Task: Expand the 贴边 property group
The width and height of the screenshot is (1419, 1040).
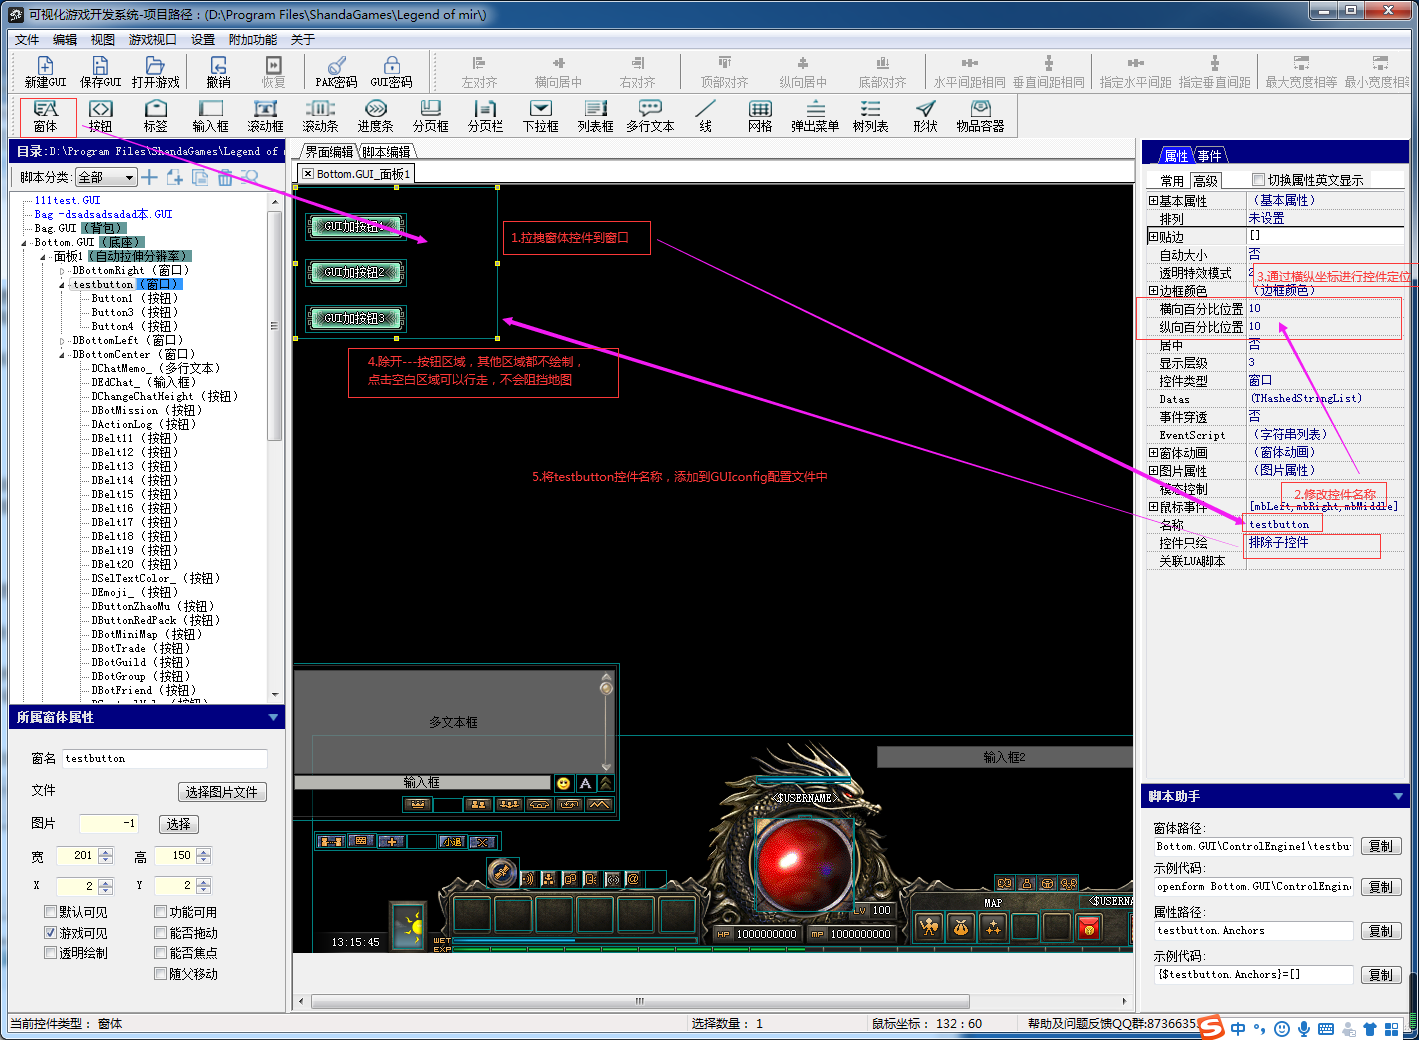Action: click(x=1154, y=237)
